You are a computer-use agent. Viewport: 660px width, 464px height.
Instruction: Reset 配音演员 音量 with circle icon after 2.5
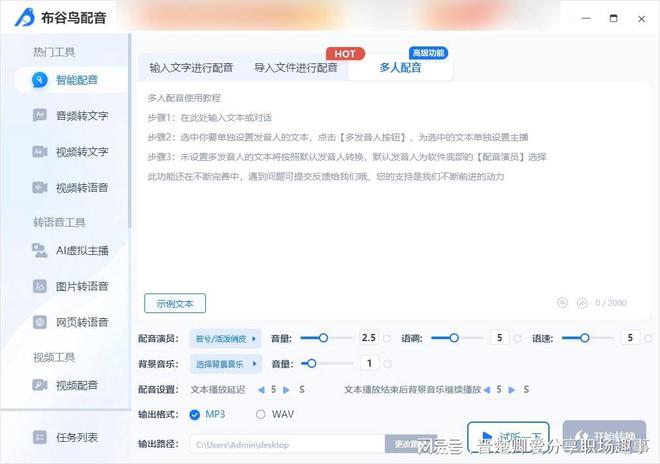tap(387, 338)
